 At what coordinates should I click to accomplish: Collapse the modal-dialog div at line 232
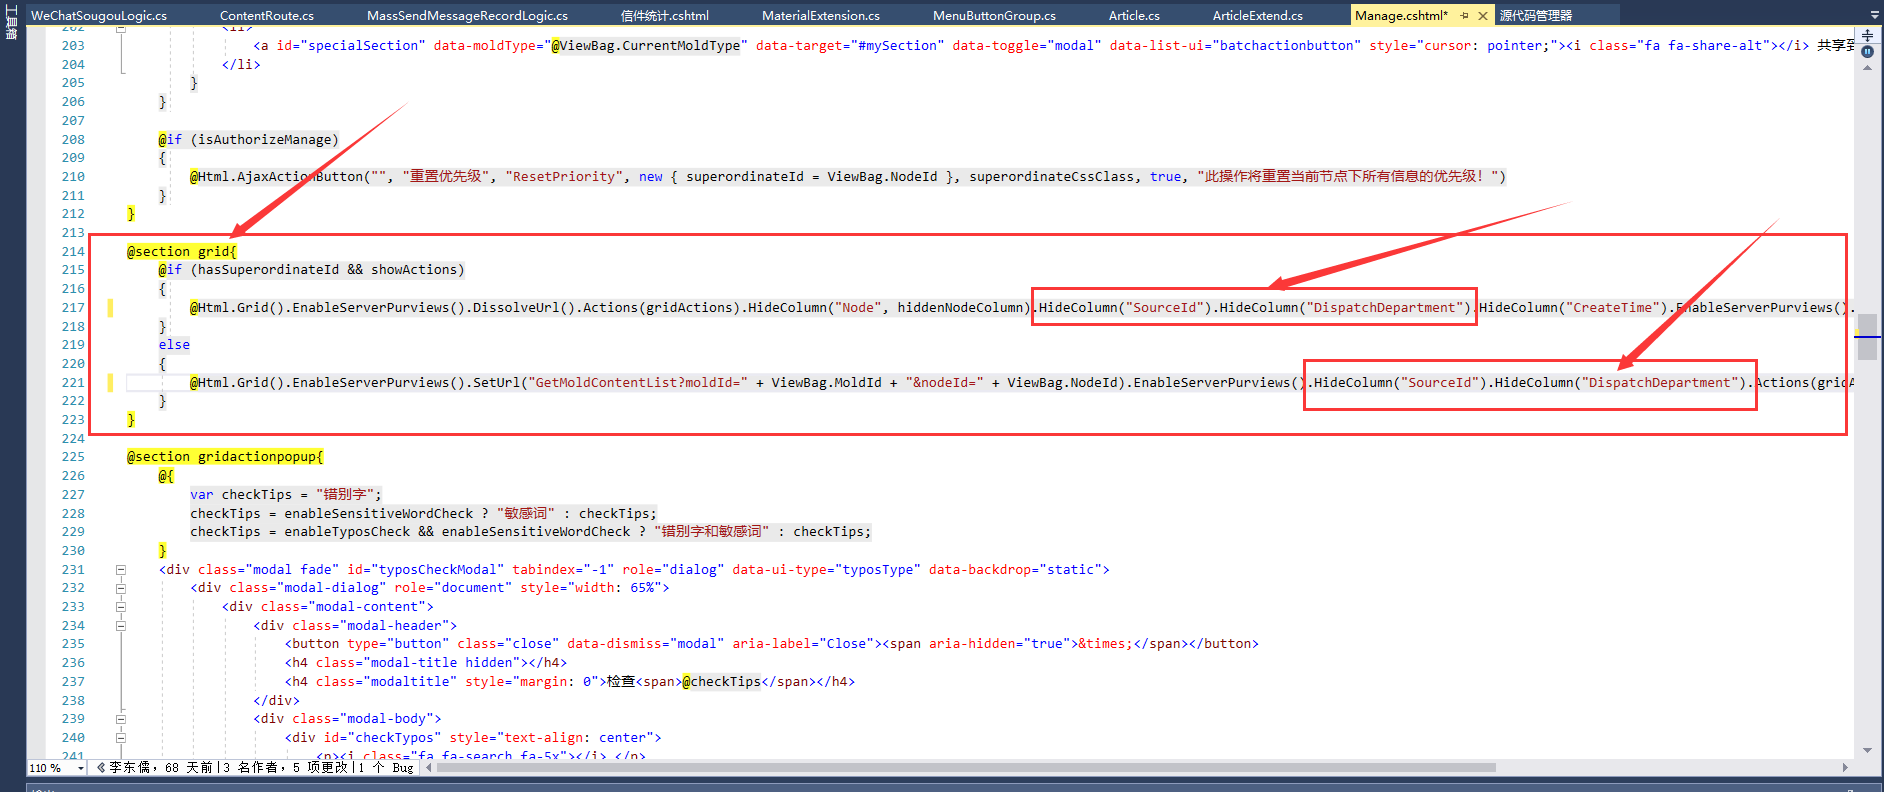[121, 588]
